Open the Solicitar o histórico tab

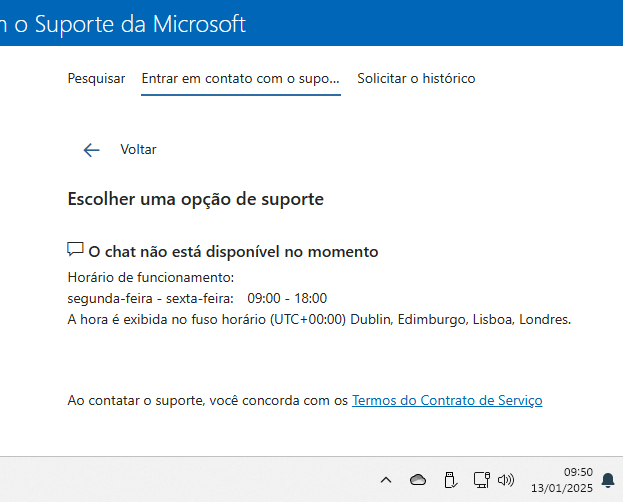(x=416, y=78)
